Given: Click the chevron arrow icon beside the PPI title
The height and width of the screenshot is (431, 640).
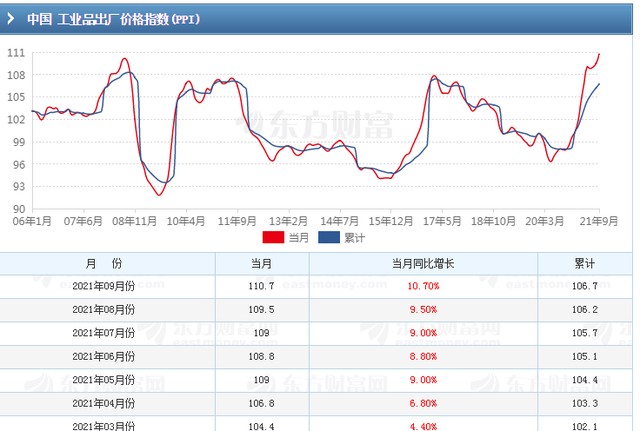Looking at the screenshot, I should click(x=12, y=19).
